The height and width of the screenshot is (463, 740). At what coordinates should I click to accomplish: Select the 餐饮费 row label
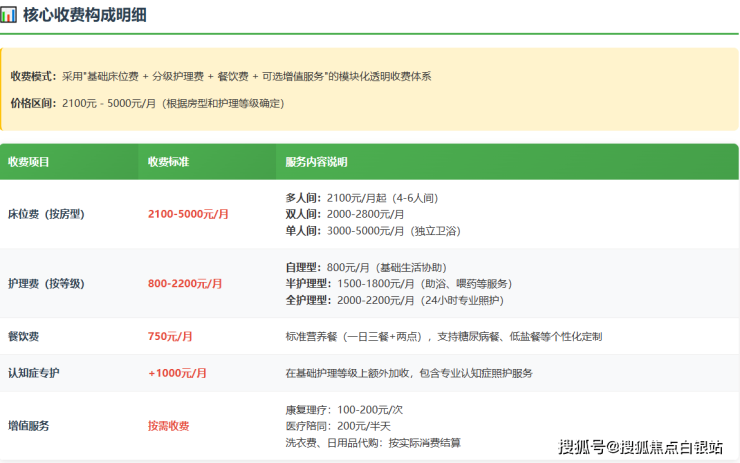[24, 337]
